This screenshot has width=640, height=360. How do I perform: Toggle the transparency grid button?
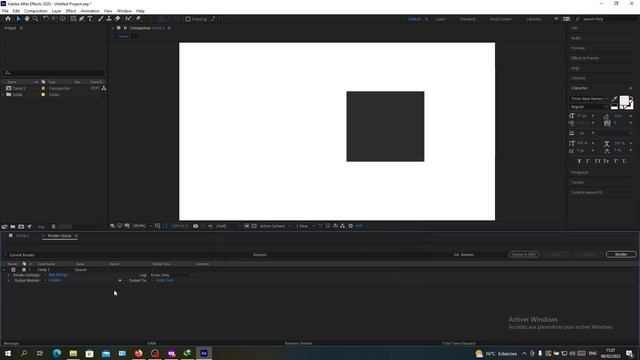(x=254, y=226)
